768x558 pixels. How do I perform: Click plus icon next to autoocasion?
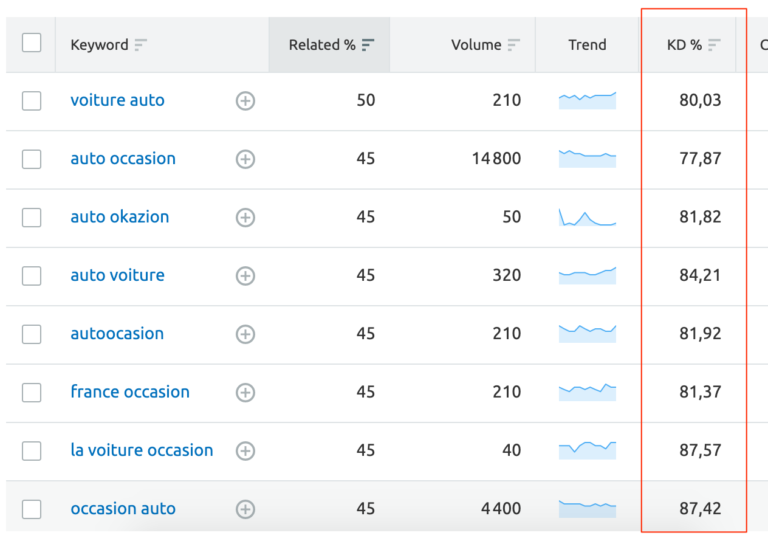point(245,334)
